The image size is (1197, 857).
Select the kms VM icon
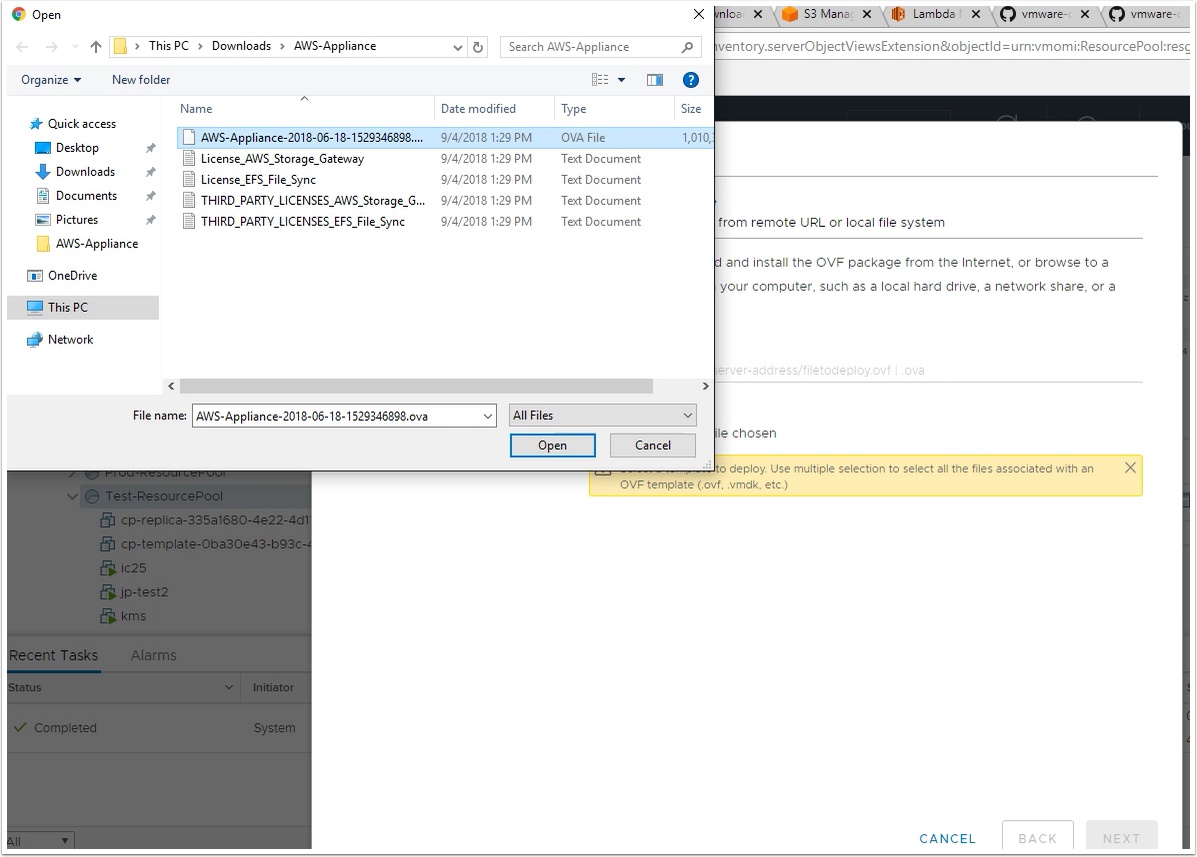(108, 616)
